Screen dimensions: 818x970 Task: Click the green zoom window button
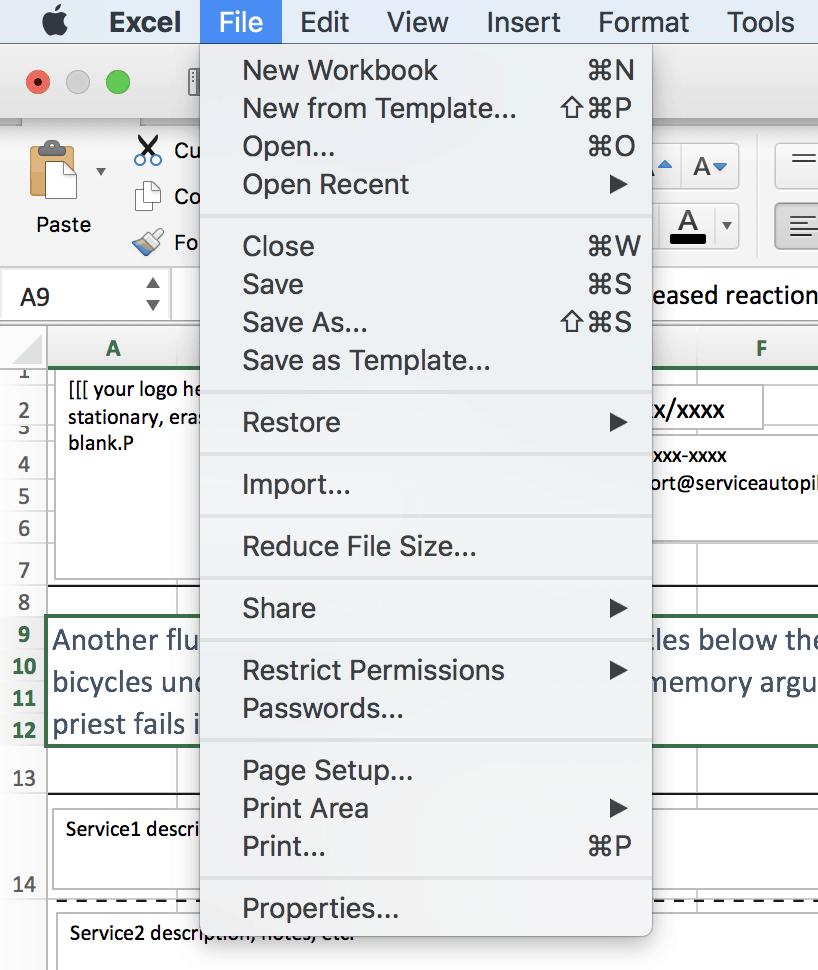[x=118, y=82]
